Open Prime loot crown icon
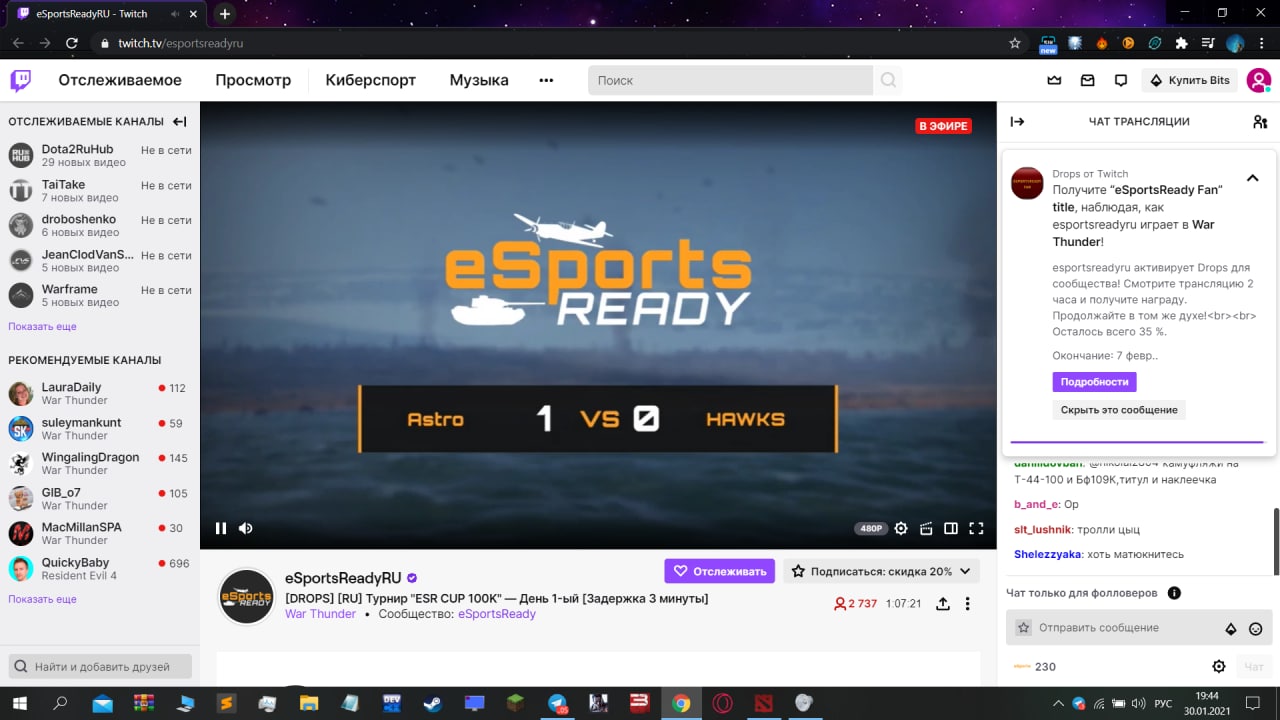 click(1054, 80)
